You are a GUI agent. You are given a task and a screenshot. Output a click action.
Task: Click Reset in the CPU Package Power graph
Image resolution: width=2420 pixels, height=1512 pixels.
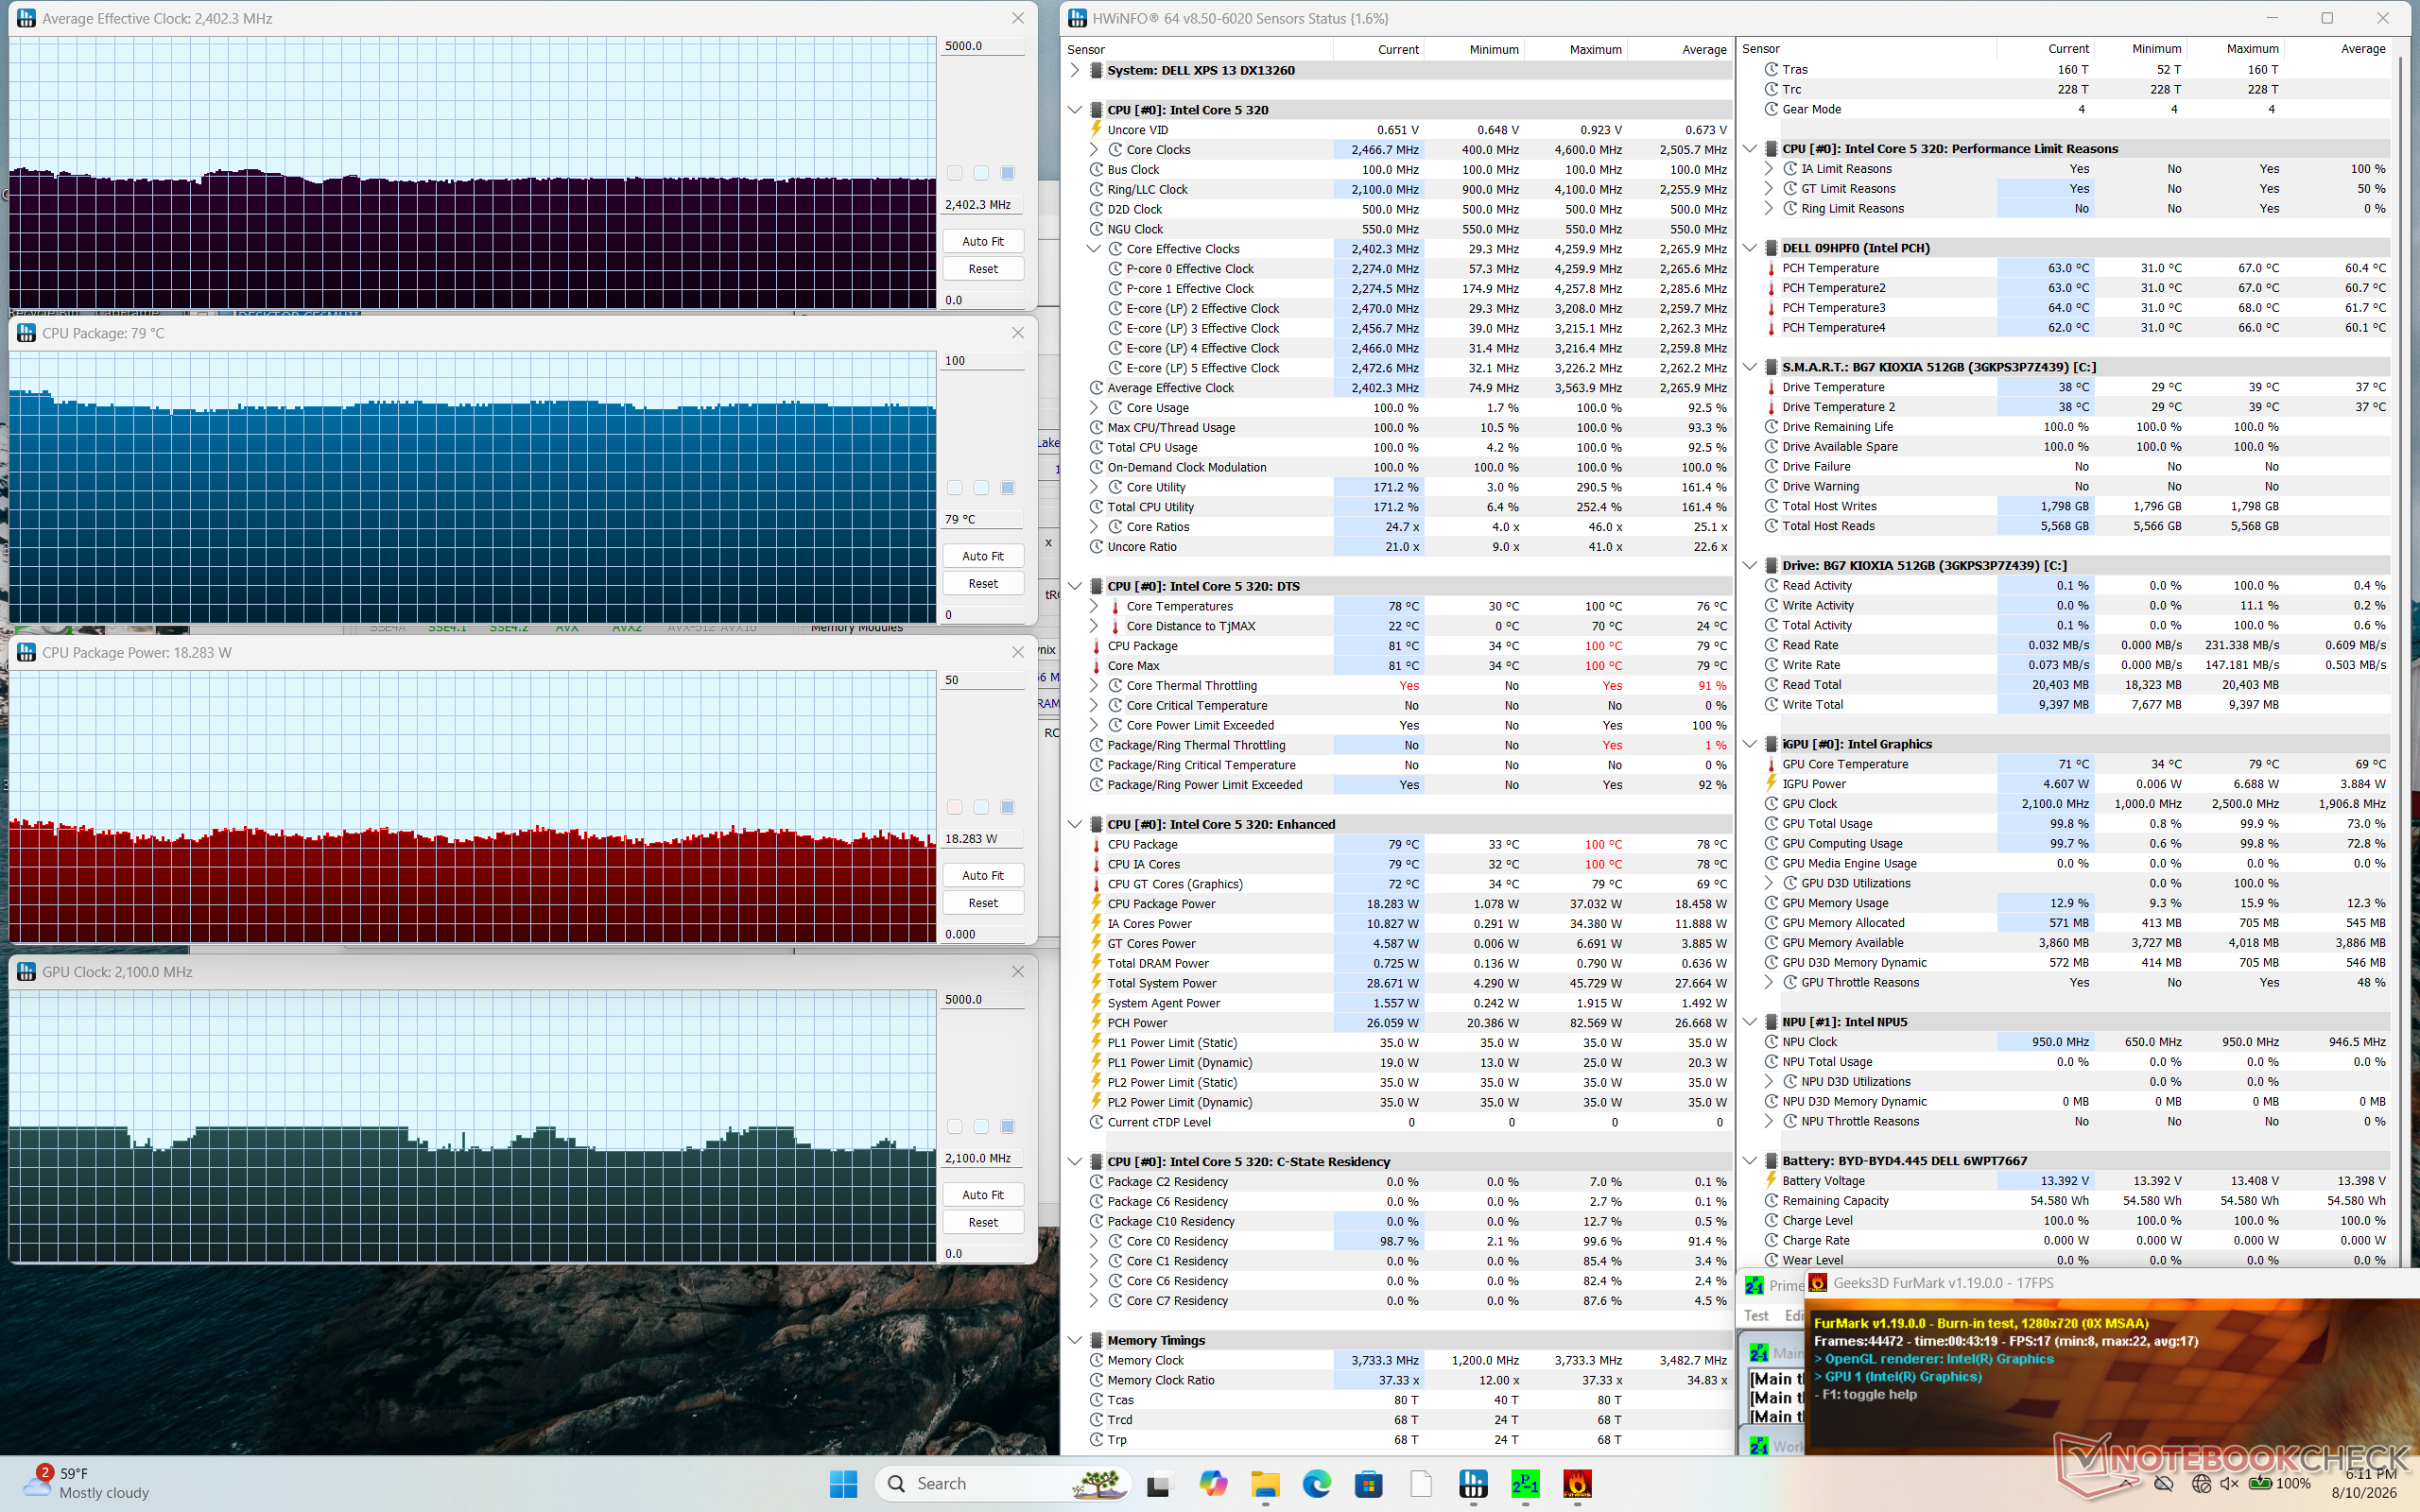point(983,903)
